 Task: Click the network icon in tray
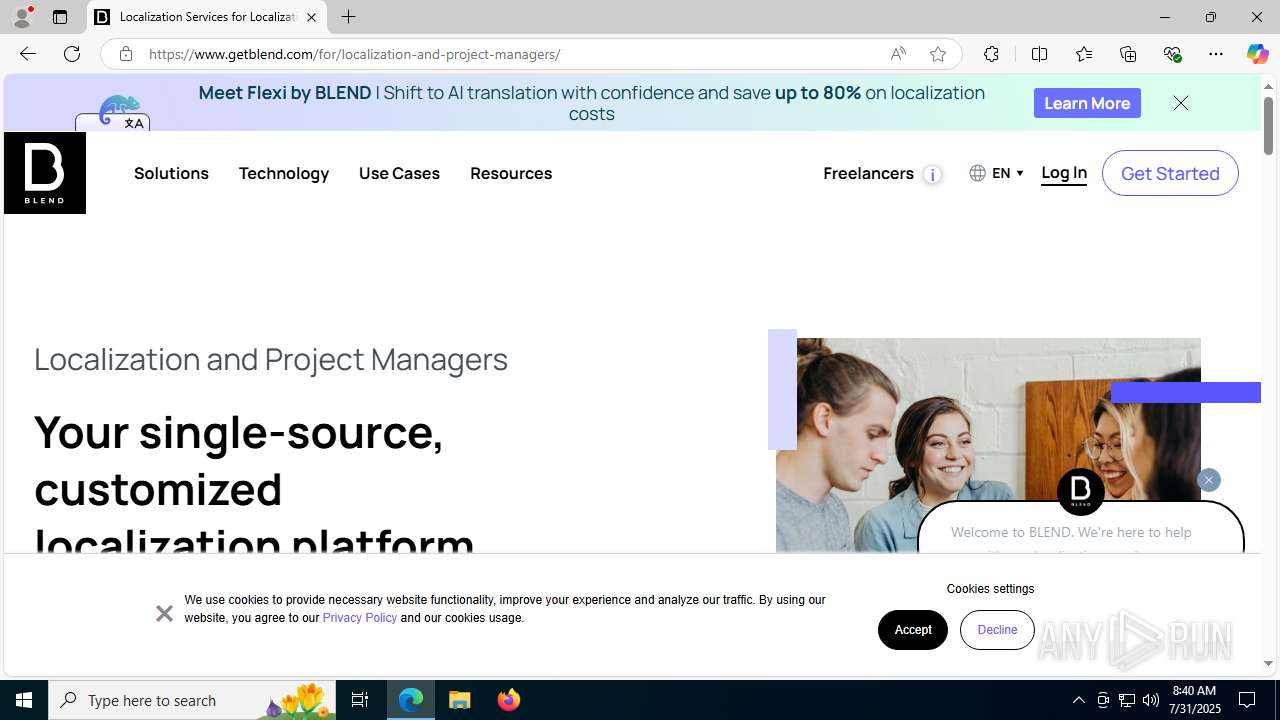[x=1127, y=700]
